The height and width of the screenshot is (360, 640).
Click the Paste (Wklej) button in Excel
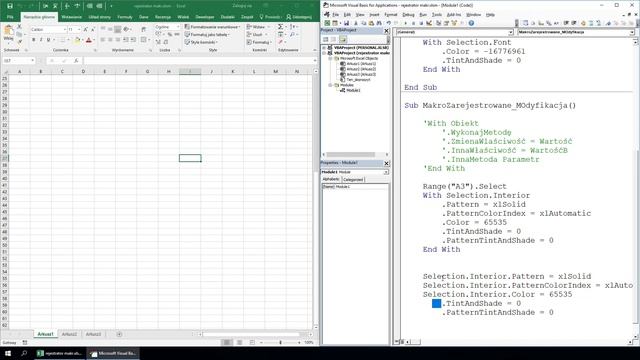click(8, 33)
